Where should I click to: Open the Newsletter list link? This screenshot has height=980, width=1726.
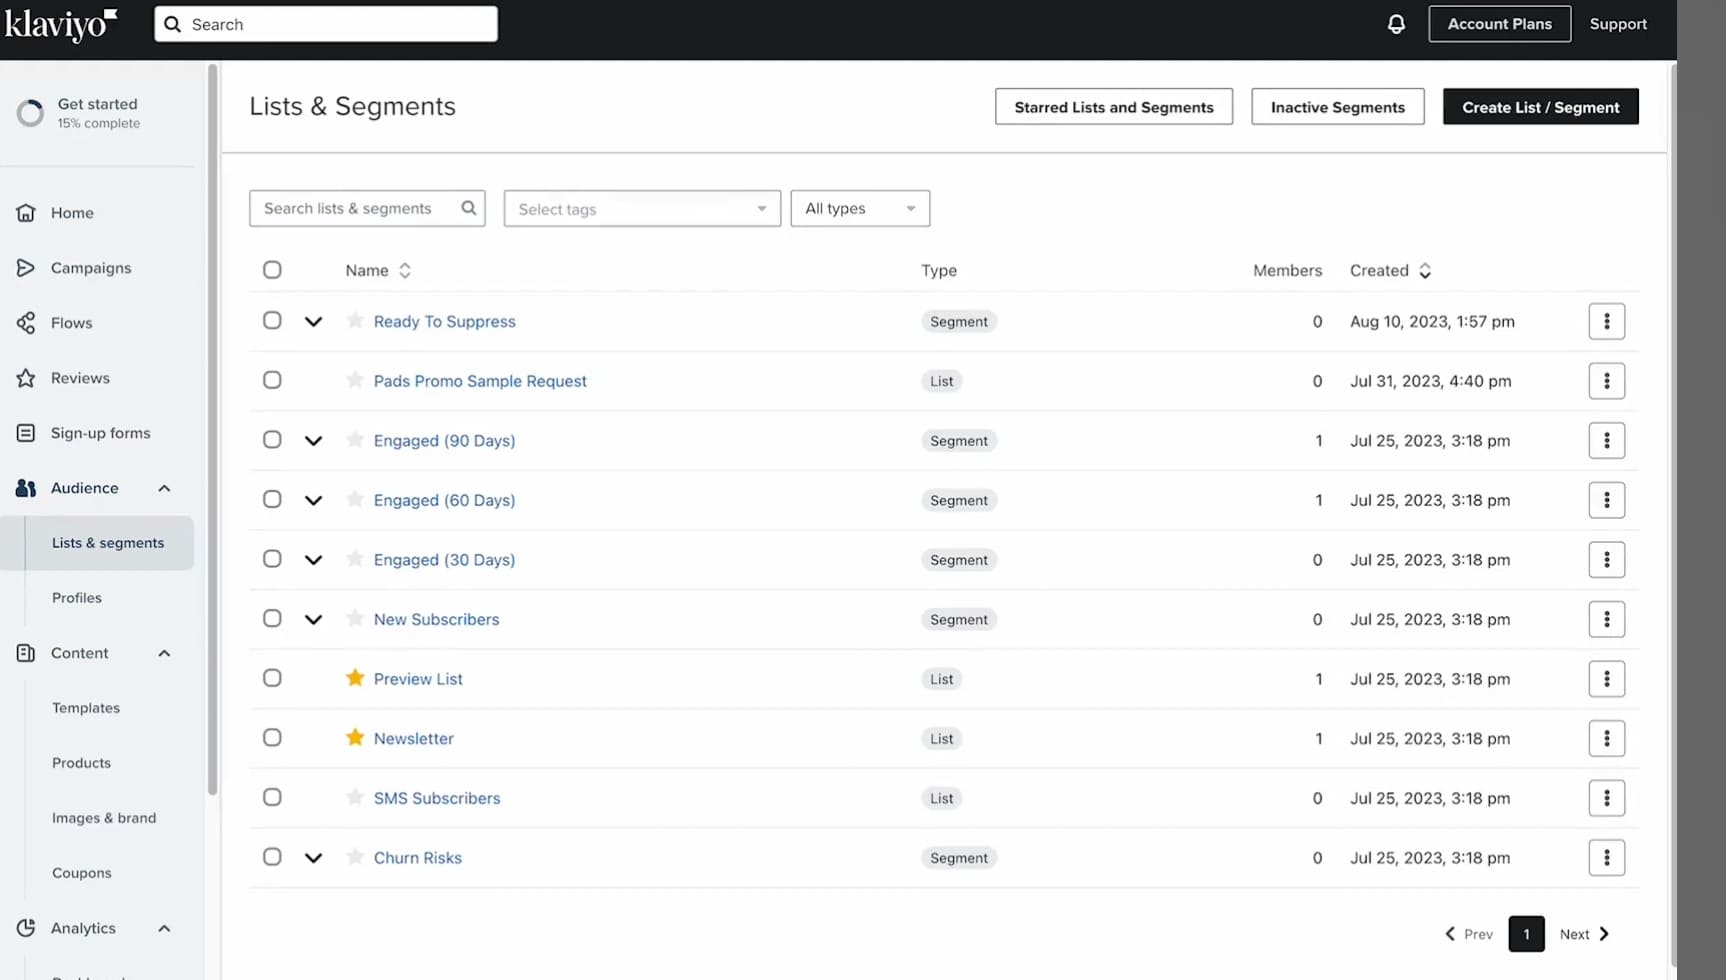click(413, 738)
